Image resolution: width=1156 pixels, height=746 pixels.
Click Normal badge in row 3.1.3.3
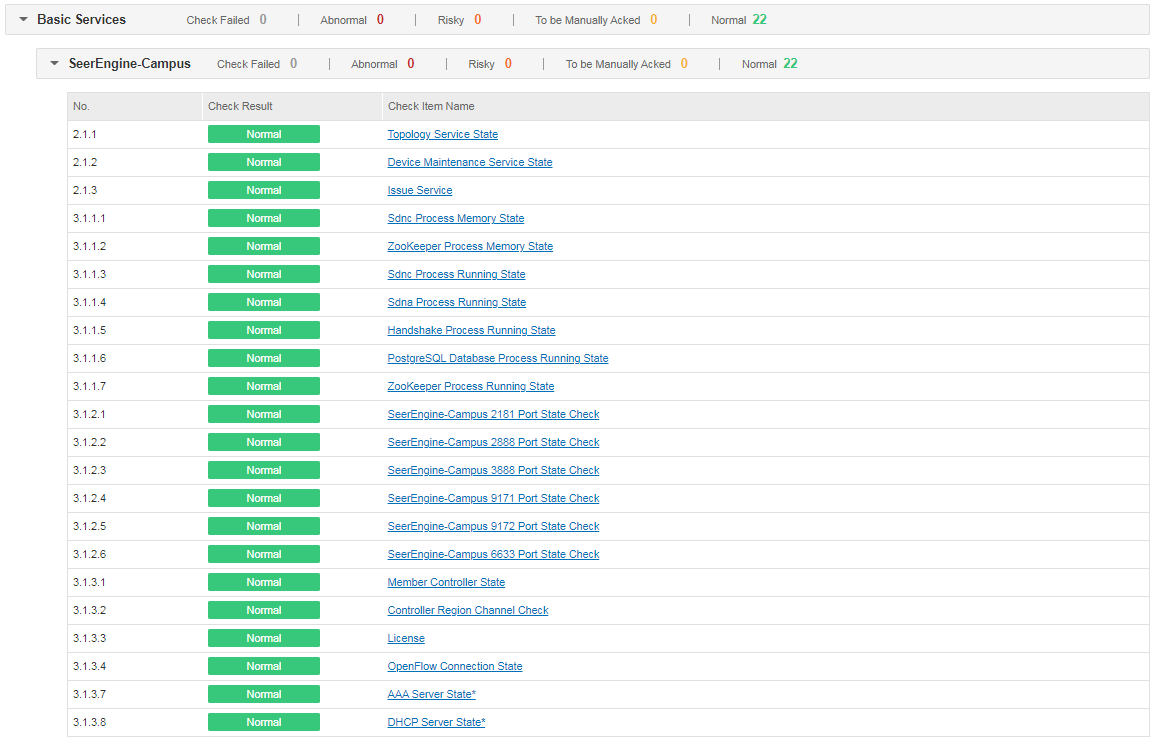(264, 638)
